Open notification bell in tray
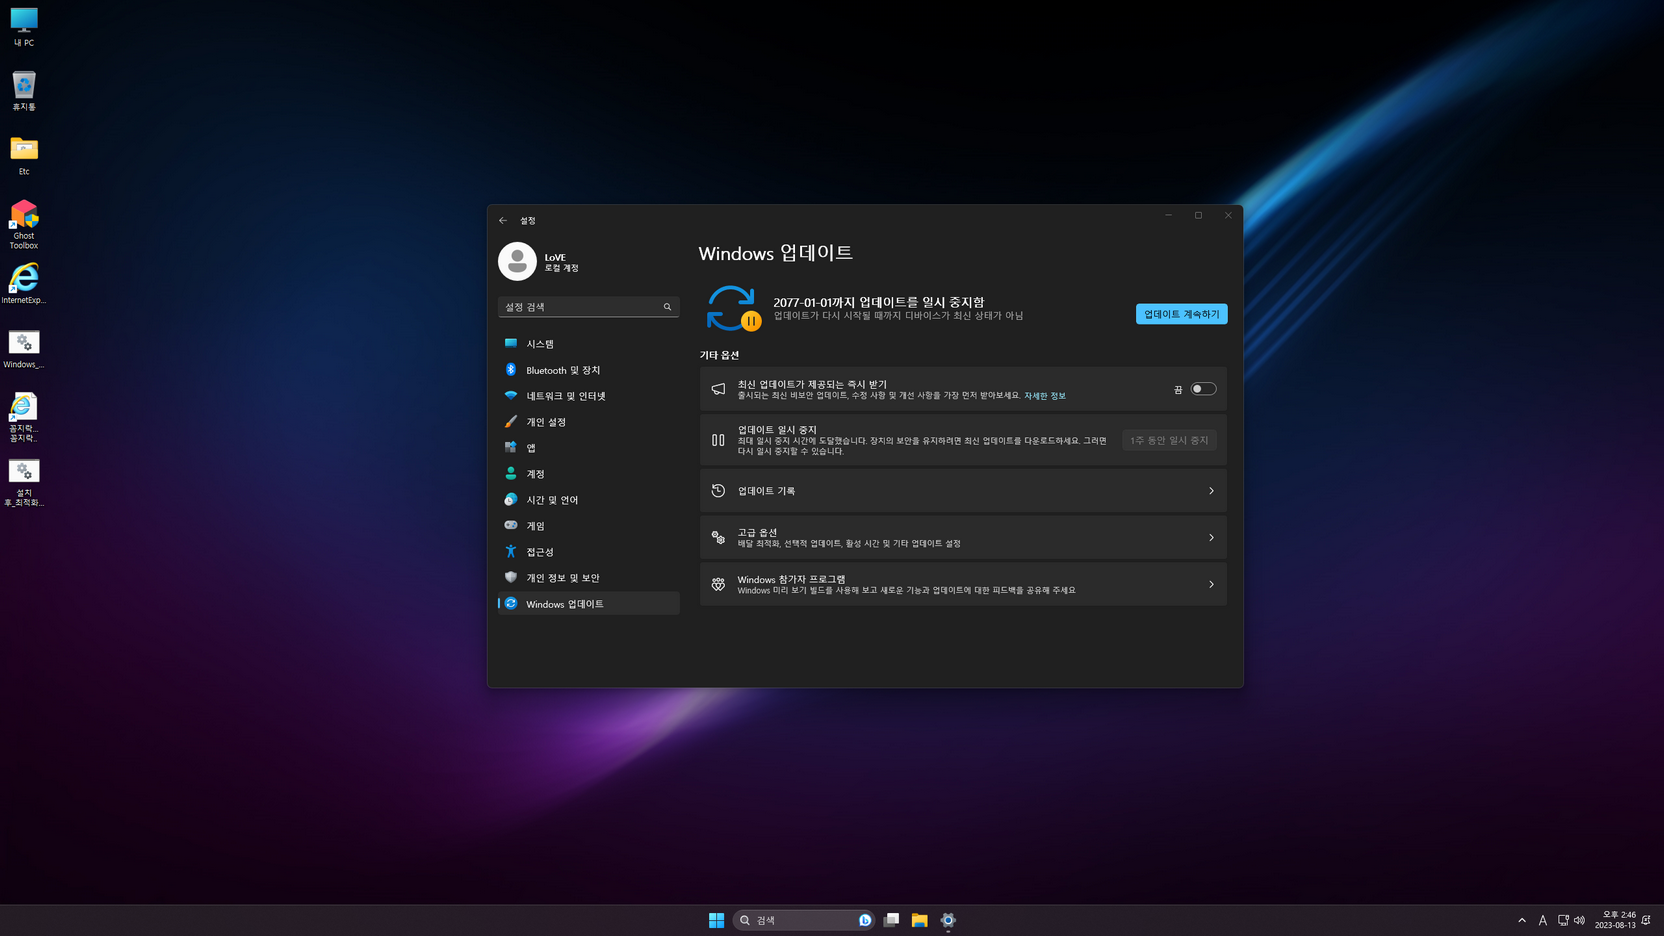The width and height of the screenshot is (1664, 936). tap(1646, 920)
